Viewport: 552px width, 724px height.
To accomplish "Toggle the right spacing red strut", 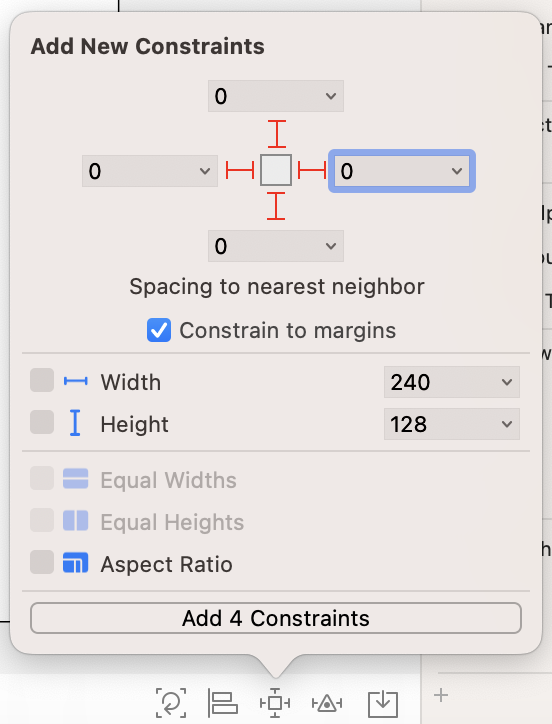I will [312, 170].
